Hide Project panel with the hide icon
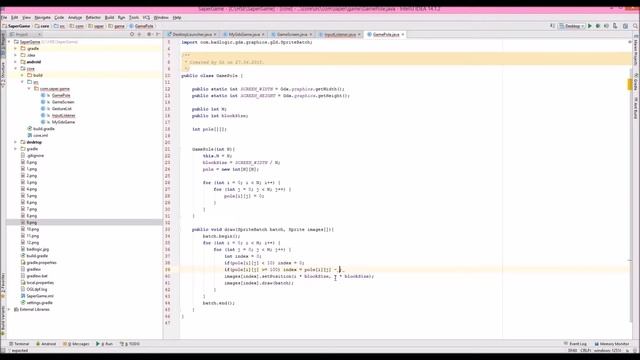Viewport: 640px width, 360px height. pyautogui.click(x=158, y=34)
